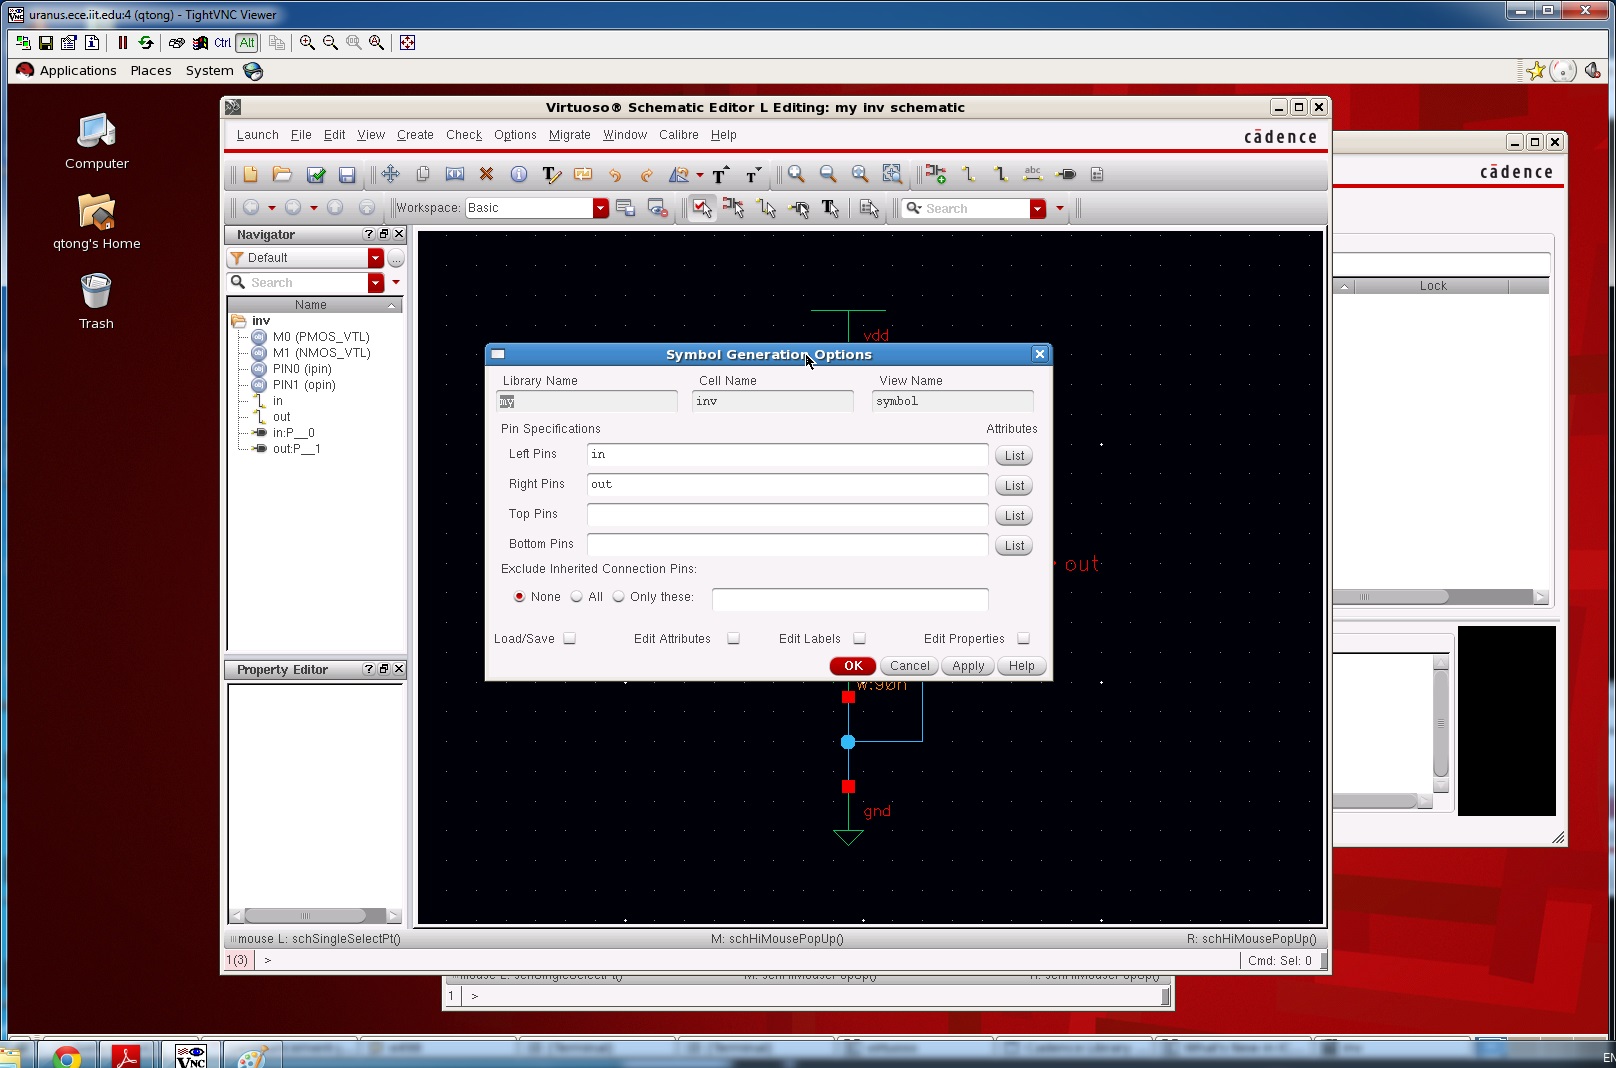The width and height of the screenshot is (1616, 1068).
Task: Click the Save floppy disk icon in Virtuoso
Action: pos(347,175)
